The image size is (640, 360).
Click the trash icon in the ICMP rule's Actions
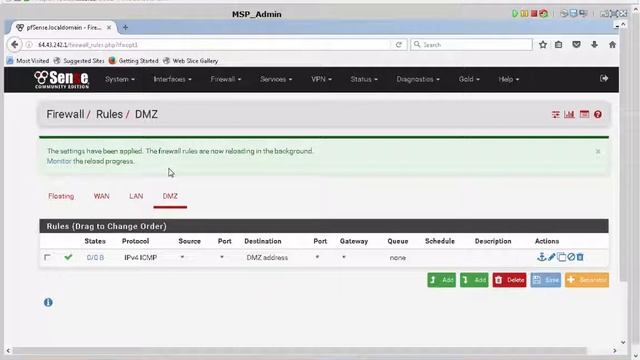(580, 257)
